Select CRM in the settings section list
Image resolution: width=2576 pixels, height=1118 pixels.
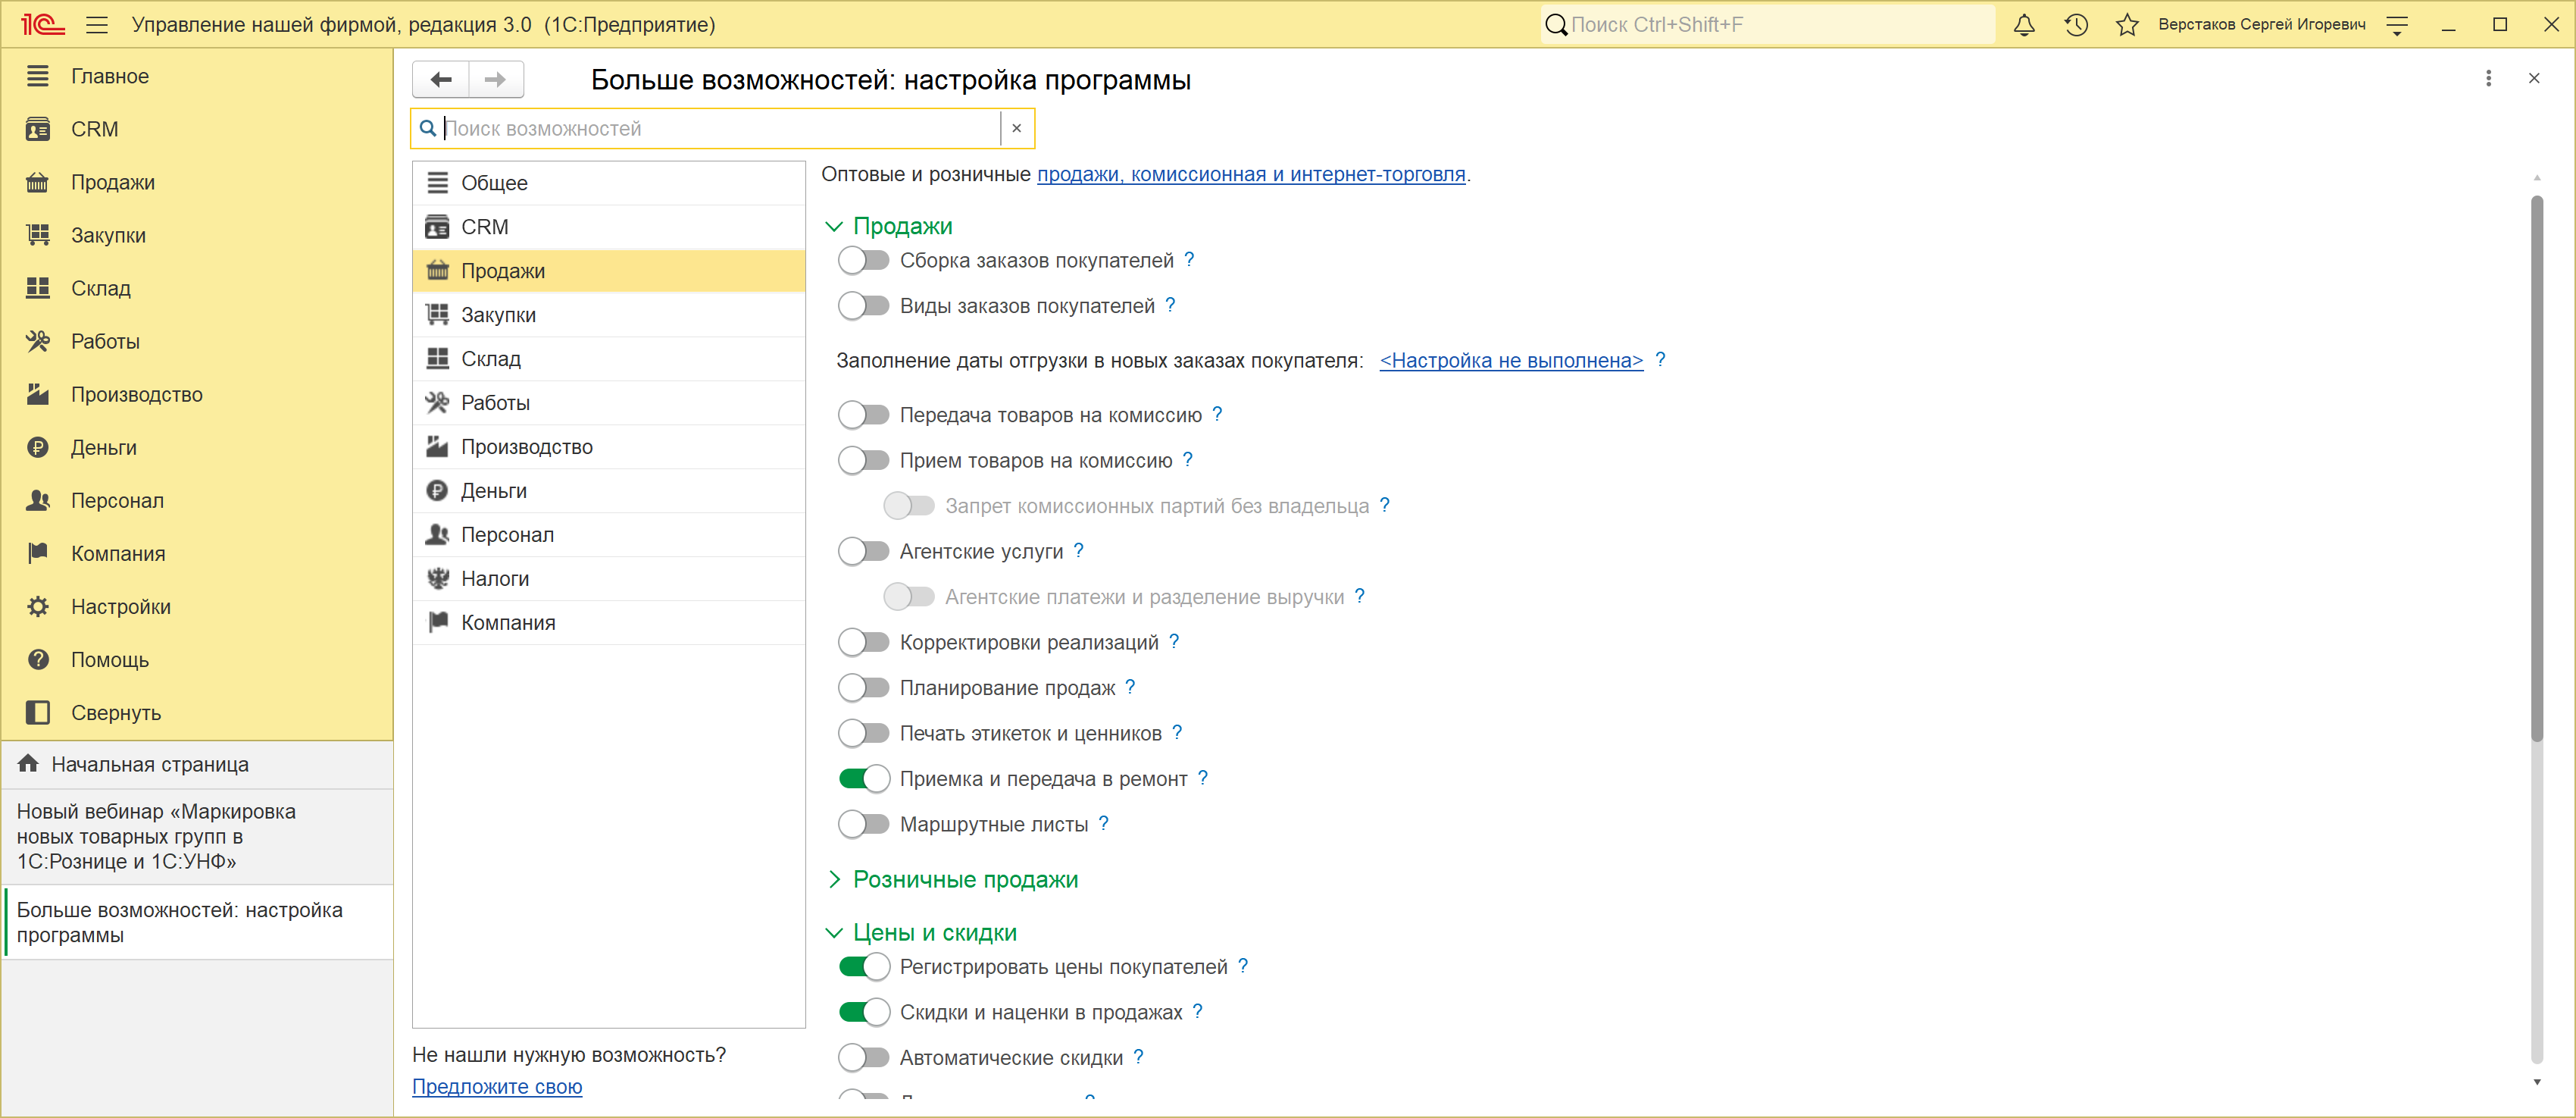tap(608, 227)
